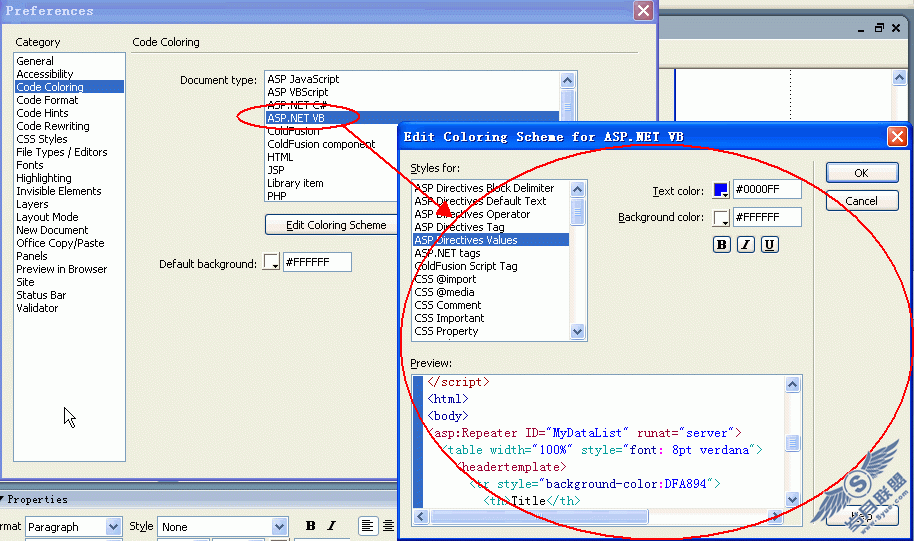Image resolution: width=914 pixels, height=541 pixels.
Task: Select Code Format category
Action: click(47, 100)
